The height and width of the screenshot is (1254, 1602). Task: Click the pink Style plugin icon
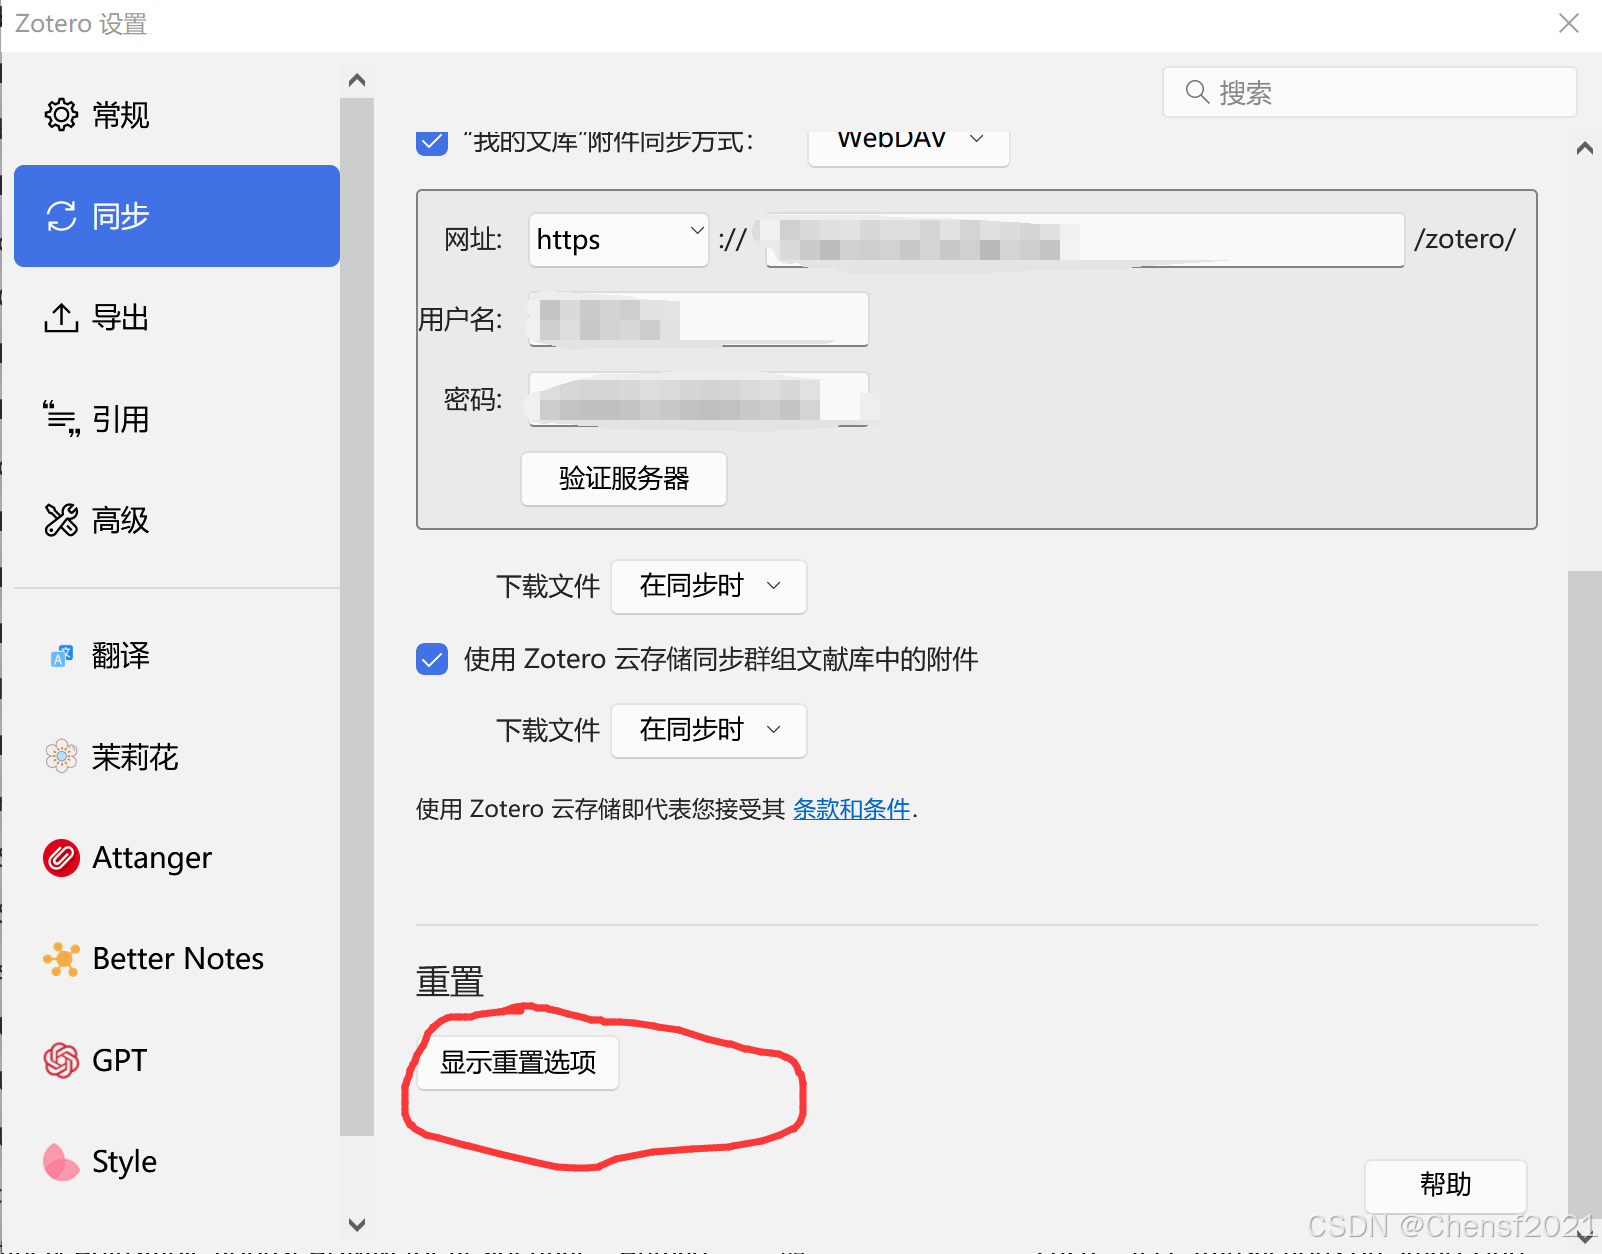pos(60,1162)
